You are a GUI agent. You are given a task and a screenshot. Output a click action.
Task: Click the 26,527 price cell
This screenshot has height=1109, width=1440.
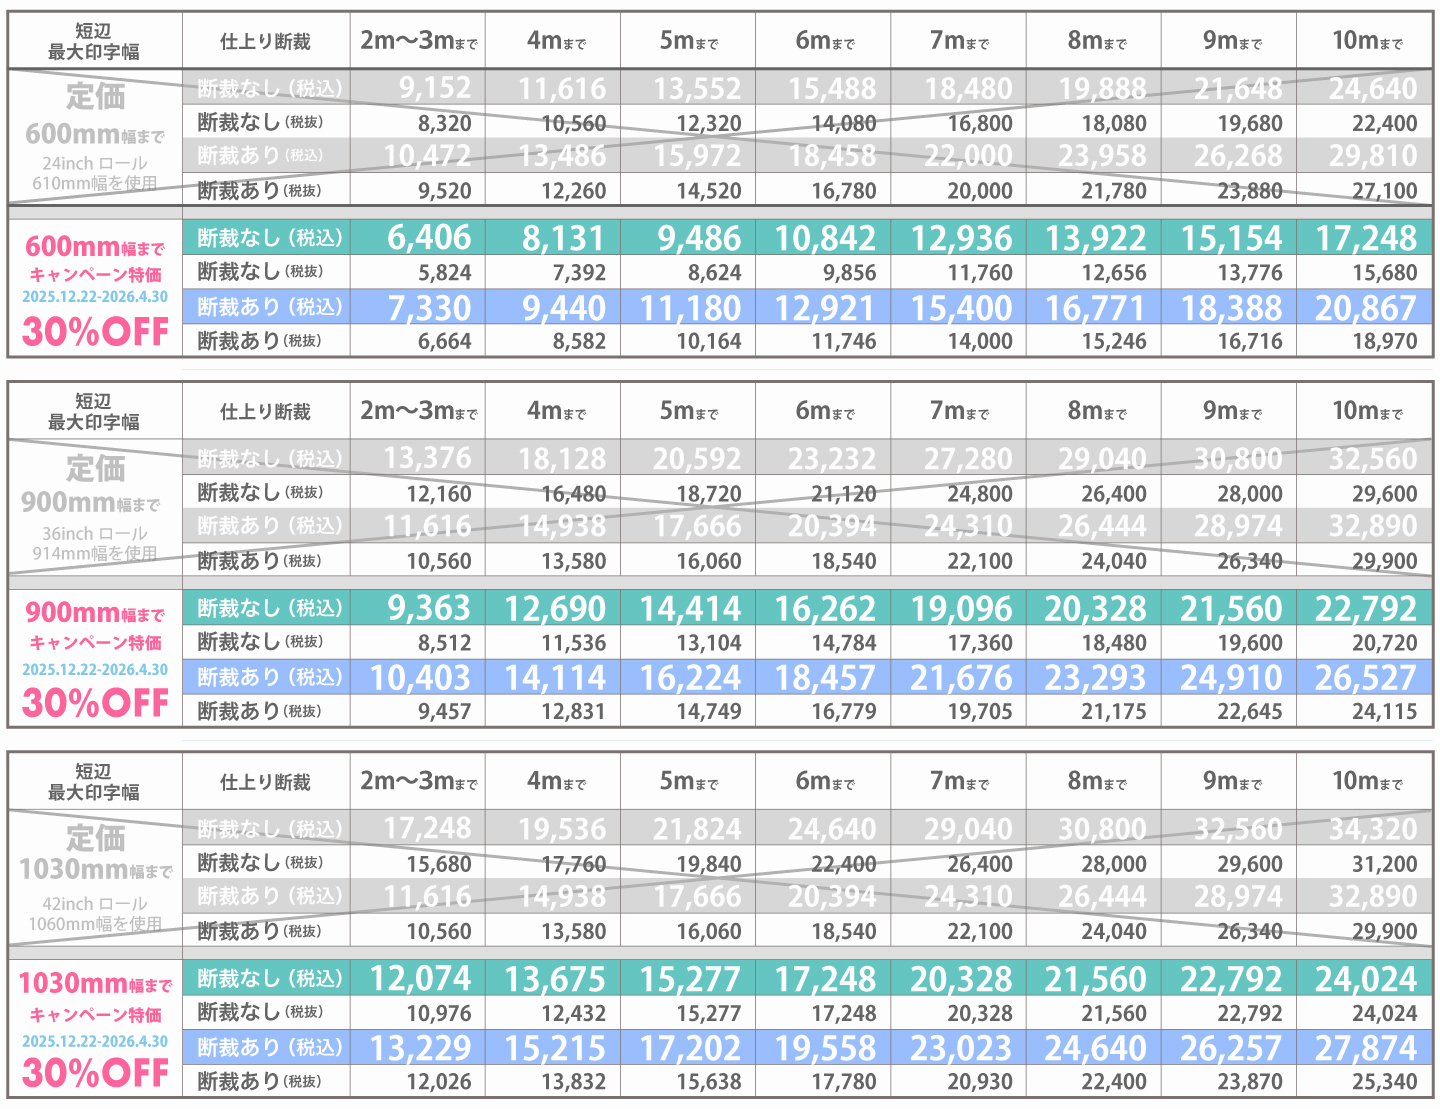[1365, 678]
